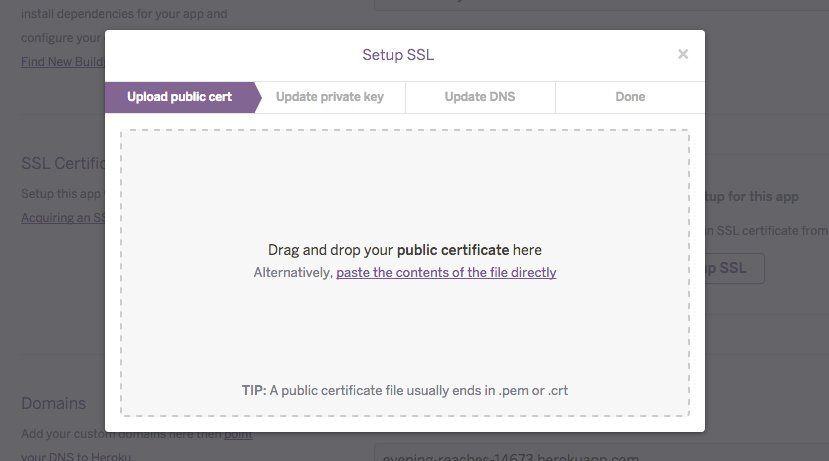Open the Find New Buildpacks link
Screen dimensions: 829x461
(62, 62)
